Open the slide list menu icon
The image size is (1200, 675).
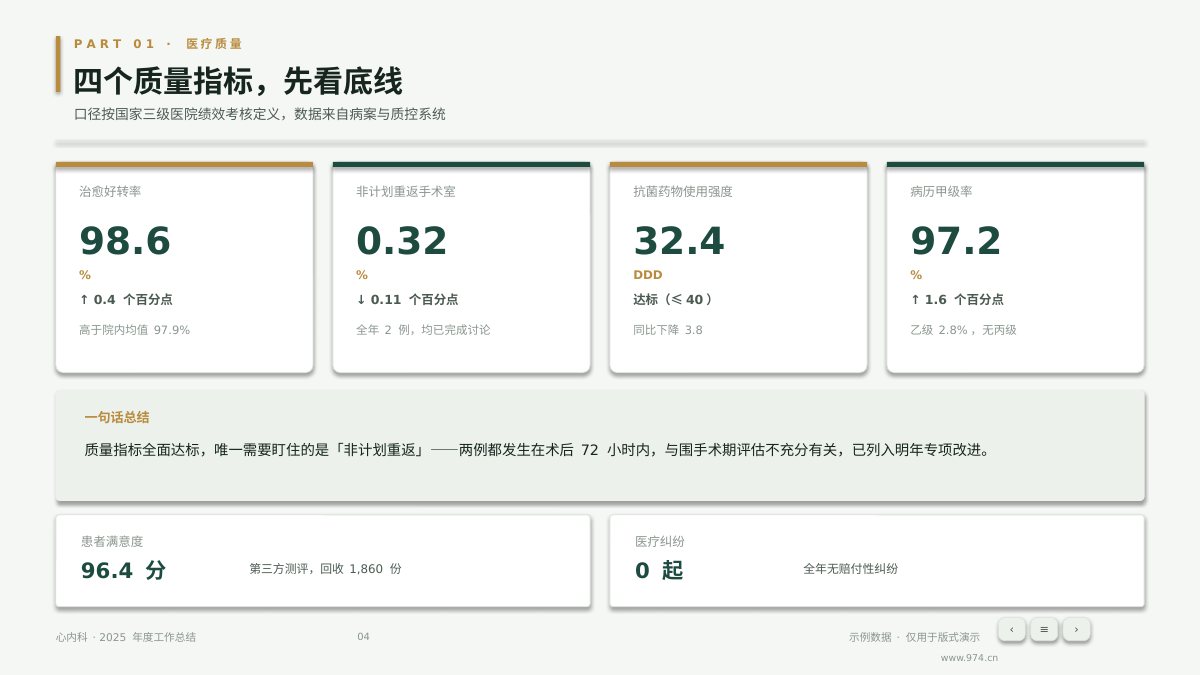click(x=1044, y=629)
